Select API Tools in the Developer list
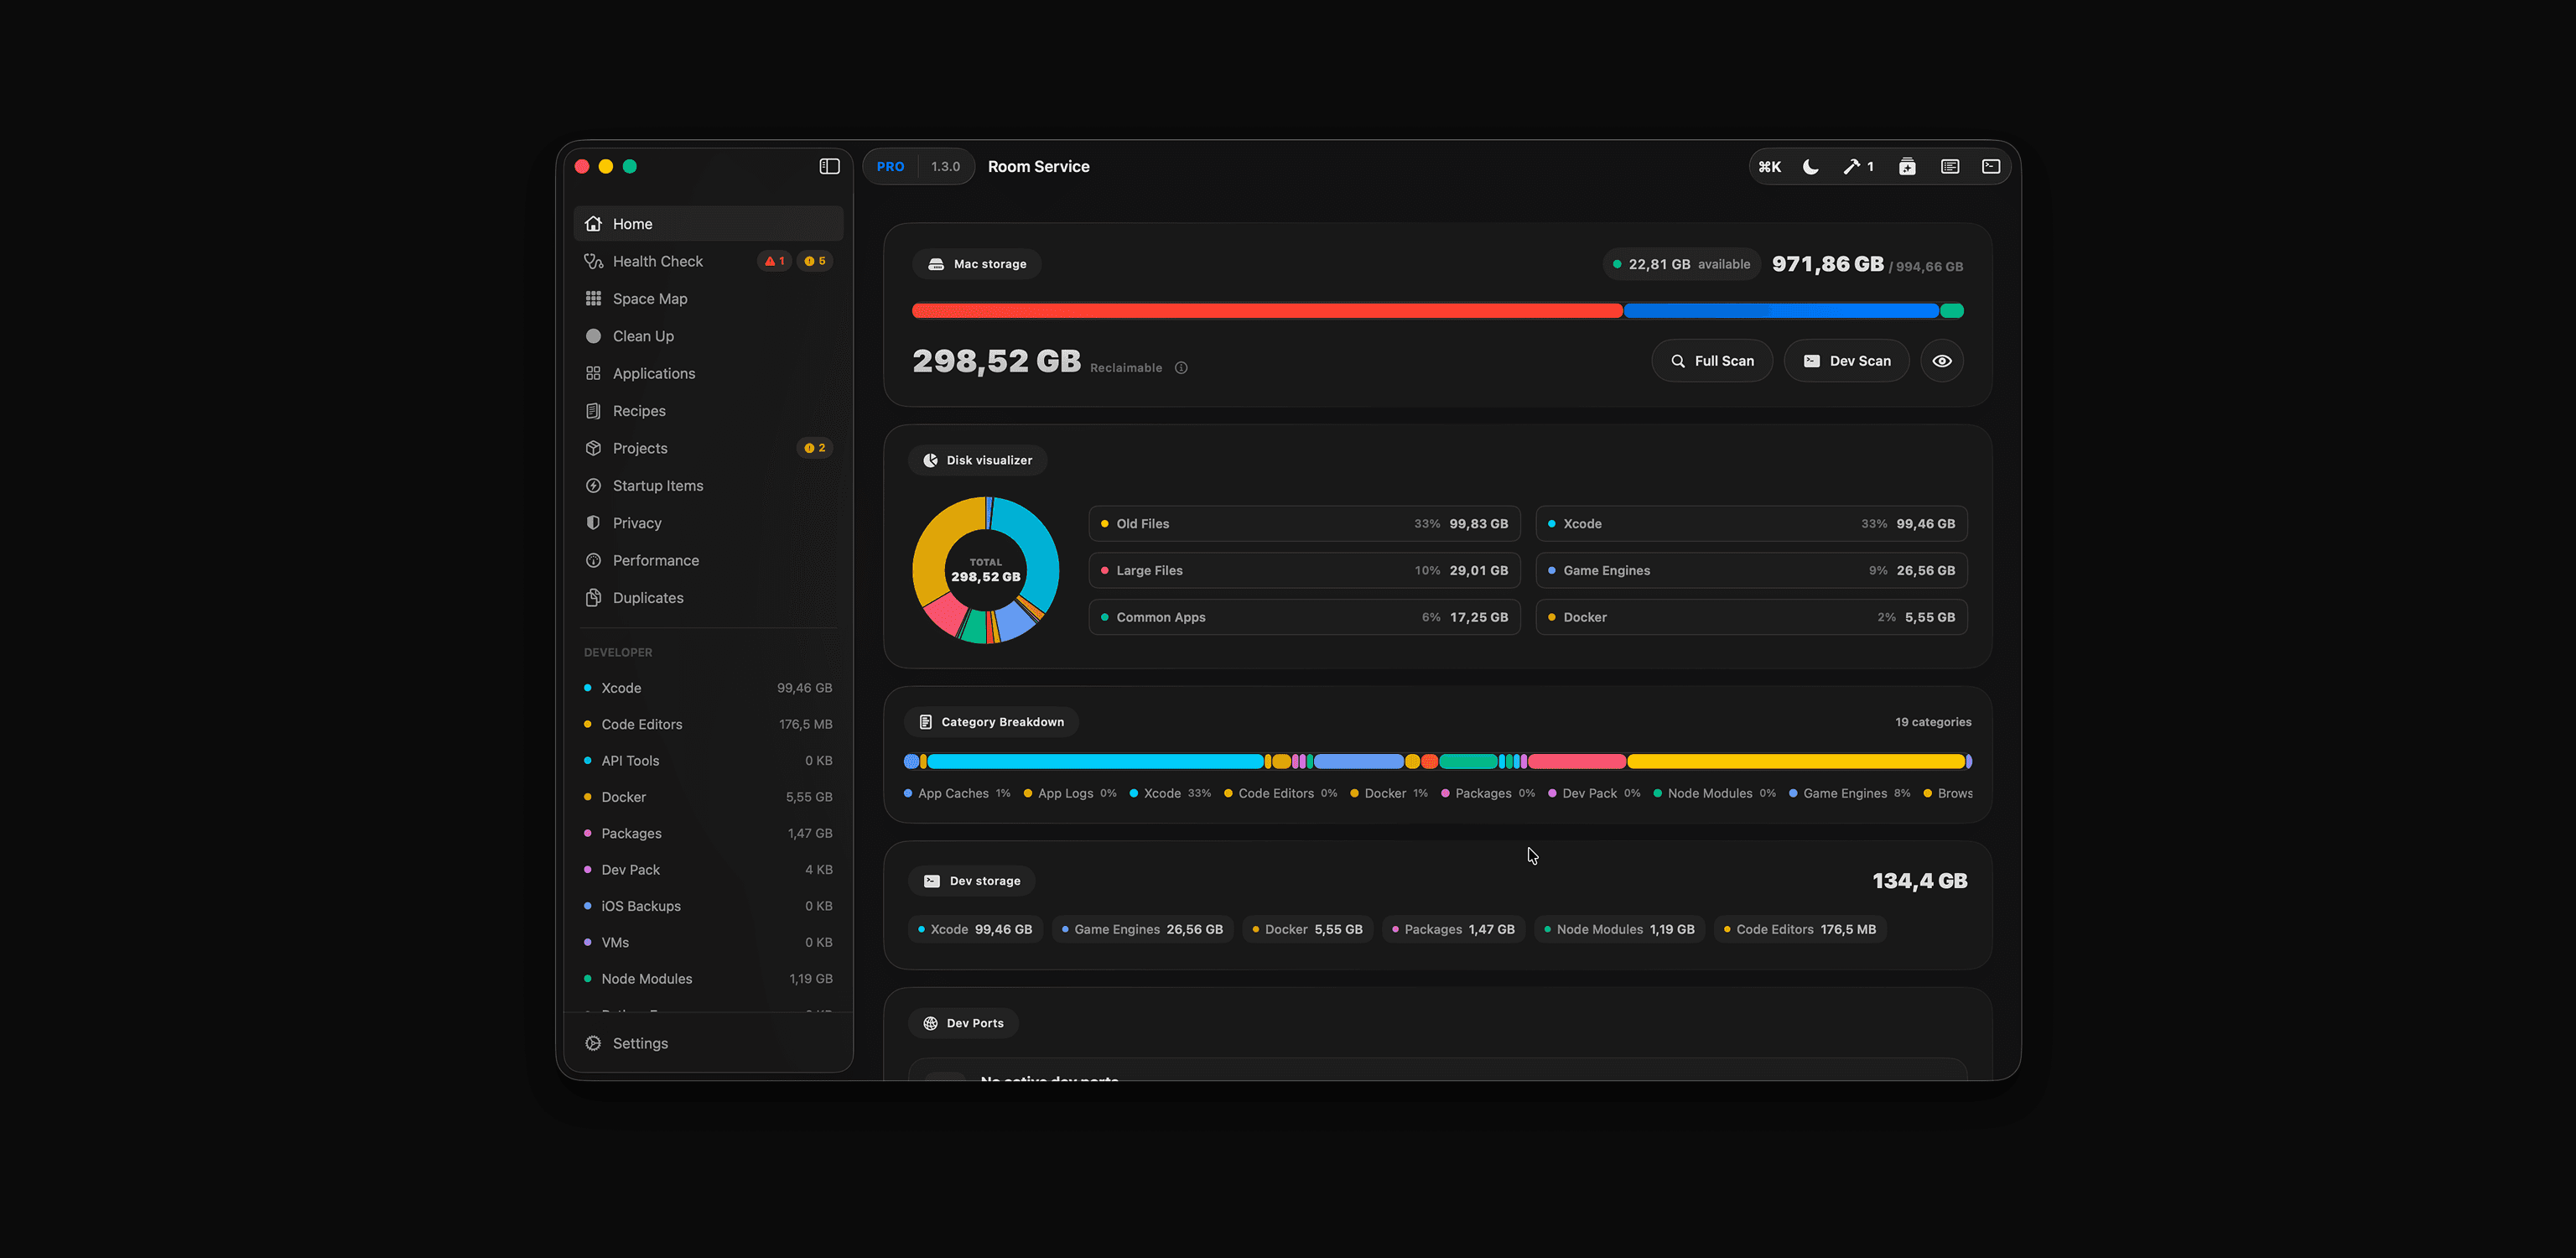 [708, 761]
